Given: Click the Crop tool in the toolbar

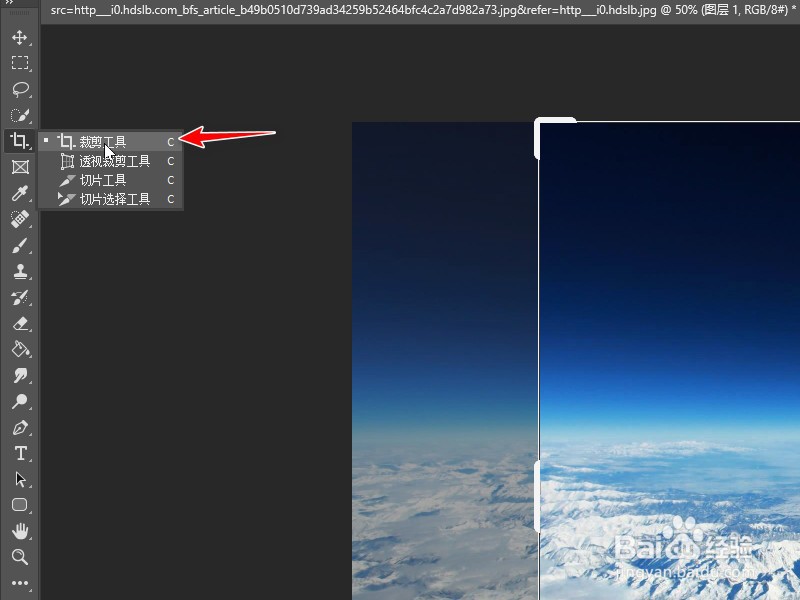Looking at the screenshot, I should tap(20, 140).
